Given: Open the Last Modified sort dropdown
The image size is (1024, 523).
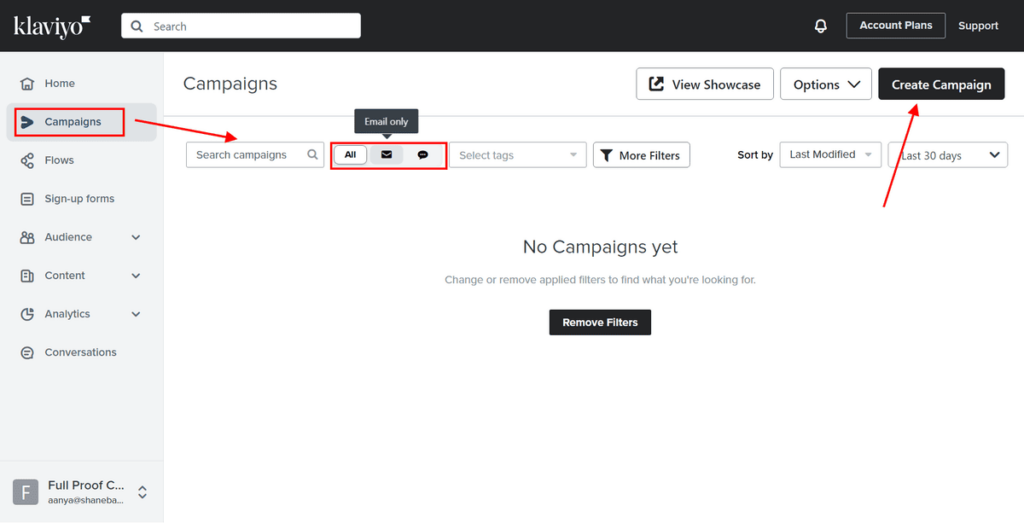Looking at the screenshot, I should pos(830,155).
